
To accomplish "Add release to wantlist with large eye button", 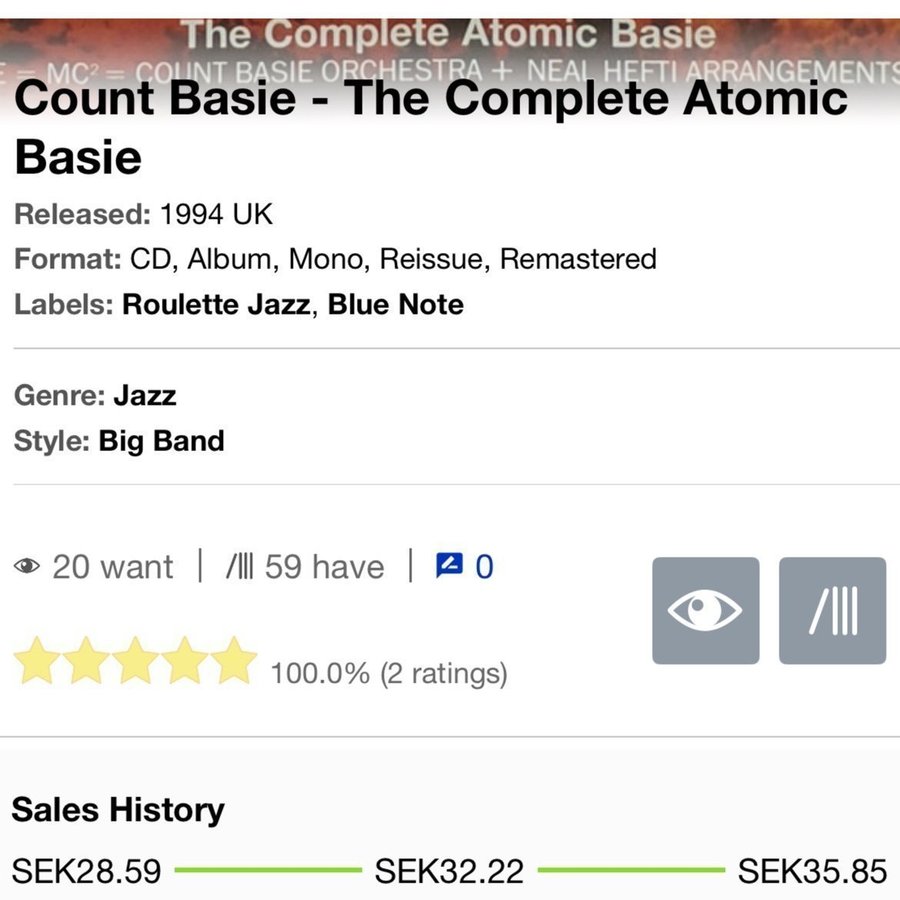I will [705, 611].
